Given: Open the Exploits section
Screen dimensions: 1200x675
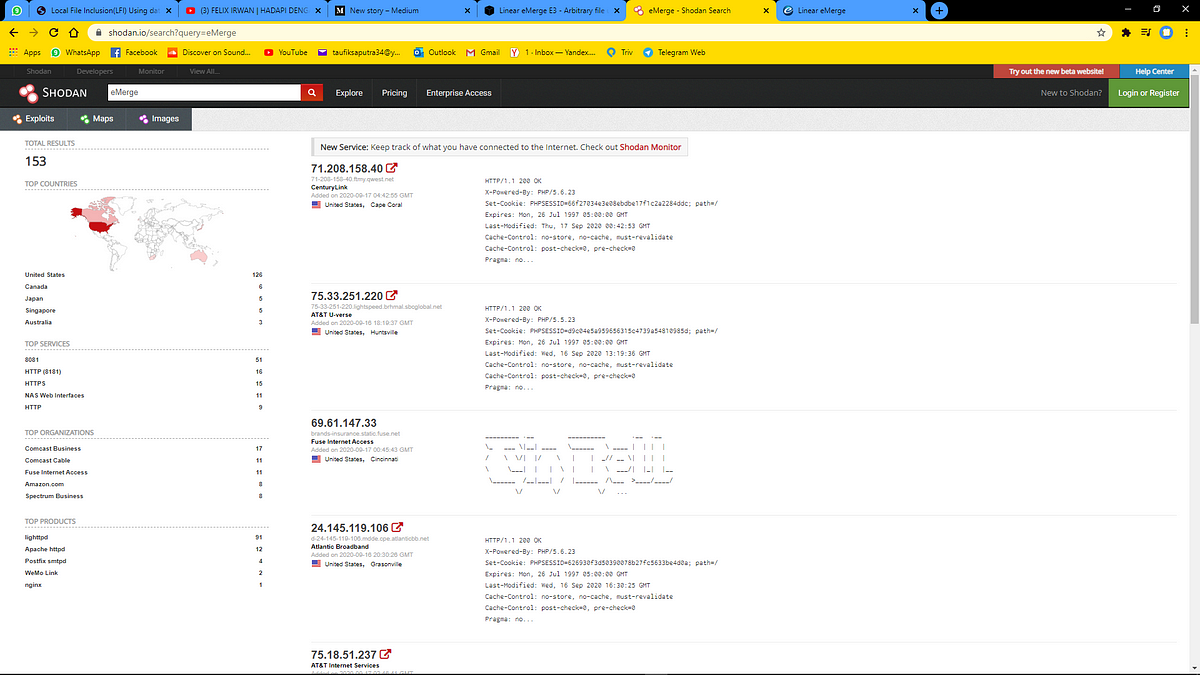Looking at the screenshot, I should click(x=33, y=118).
